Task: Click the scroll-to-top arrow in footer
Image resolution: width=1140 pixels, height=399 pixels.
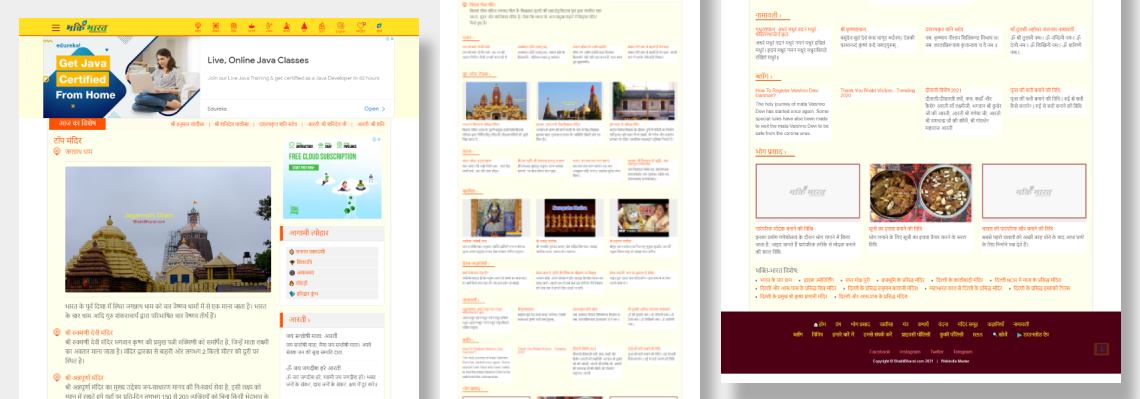Action: [1101, 349]
